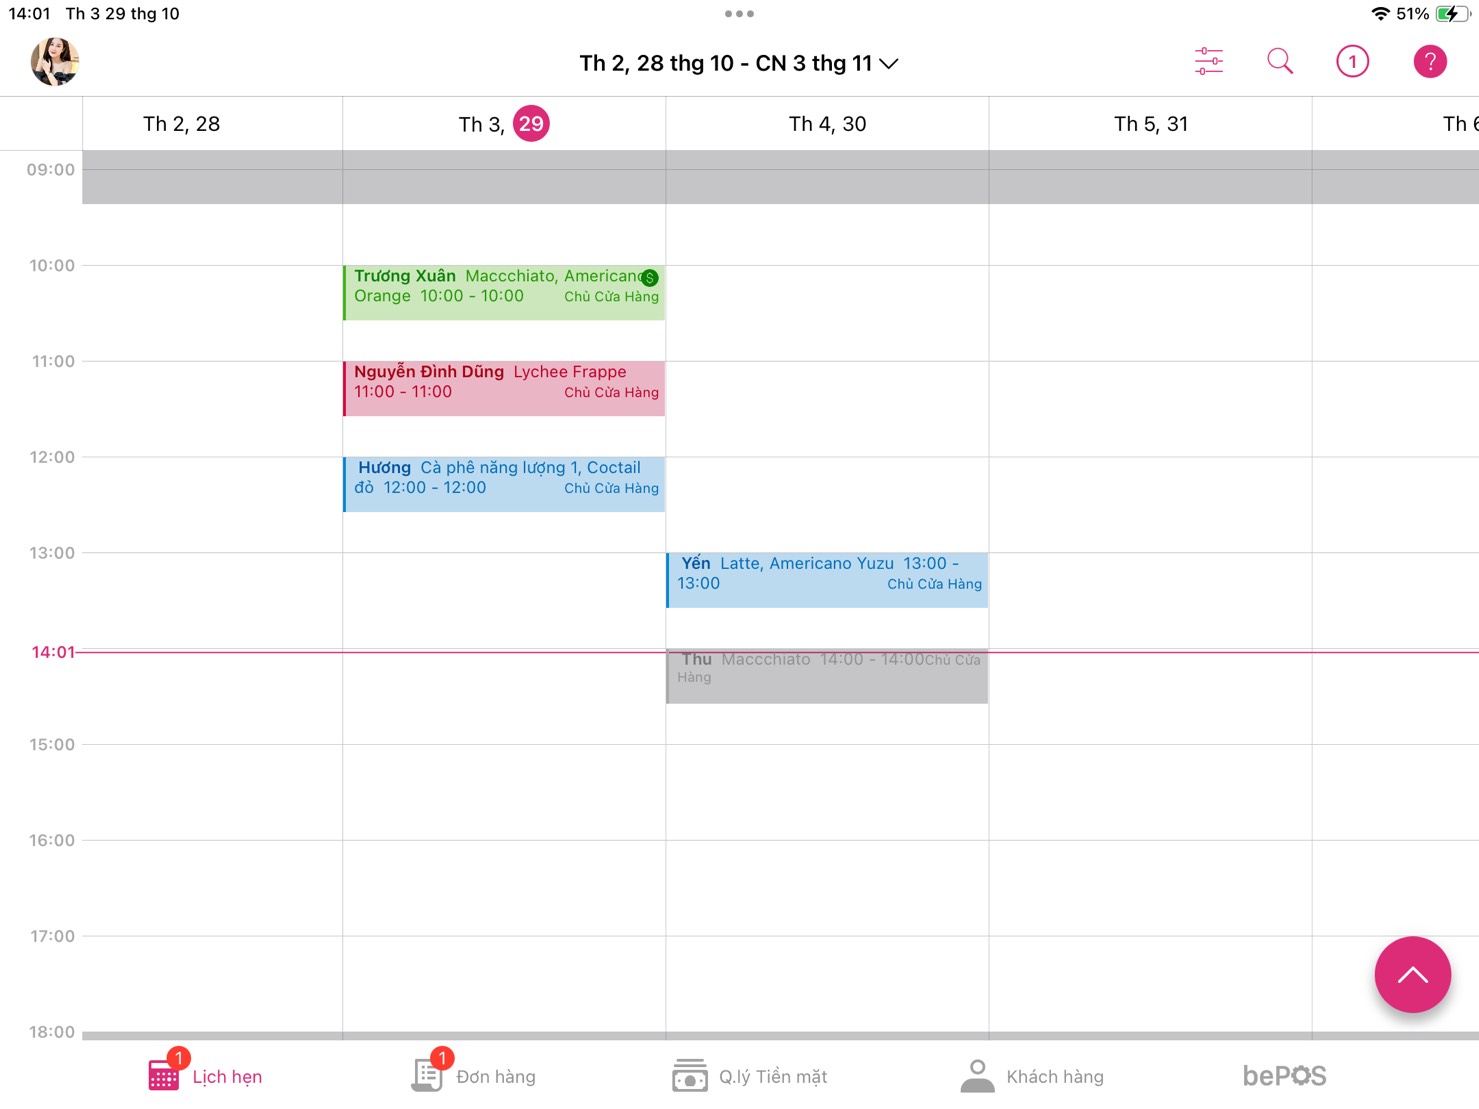This screenshot has width=1479, height=1109.
Task: Open Thu's grey Macchiato appointment
Action: click(827, 676)
